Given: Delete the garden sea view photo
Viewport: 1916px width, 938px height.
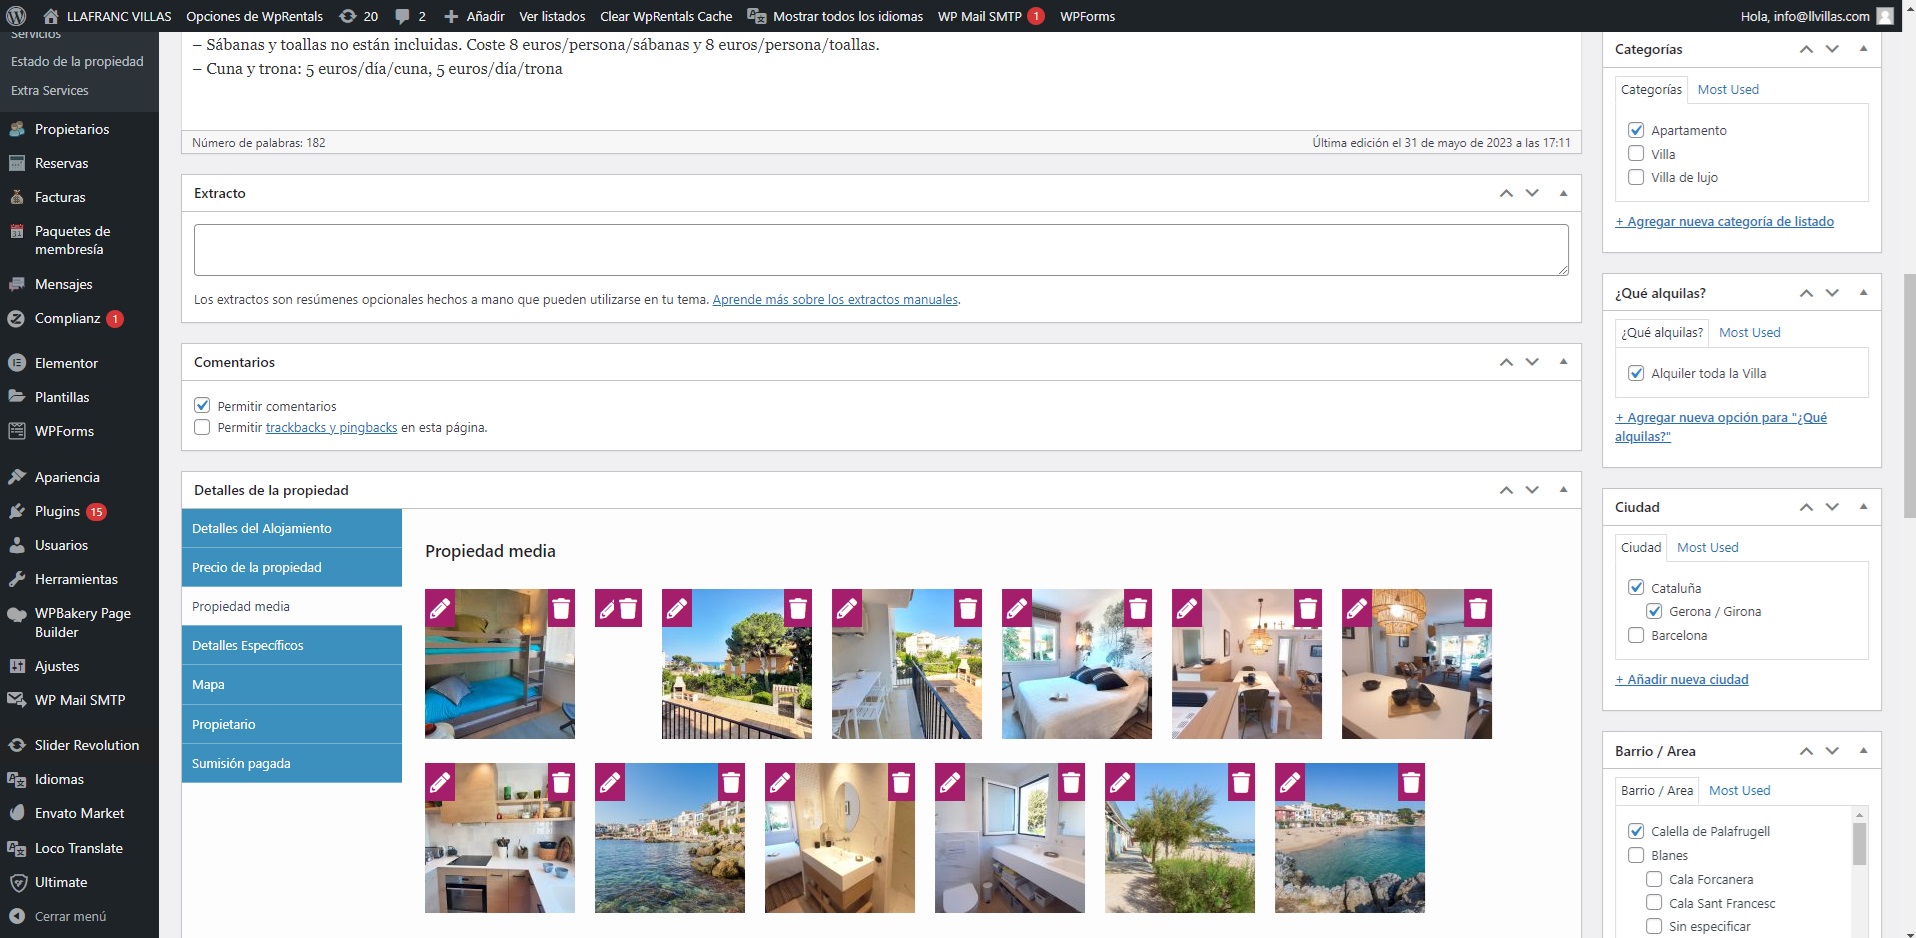Looking at the screenshot, I should [797, 608].
